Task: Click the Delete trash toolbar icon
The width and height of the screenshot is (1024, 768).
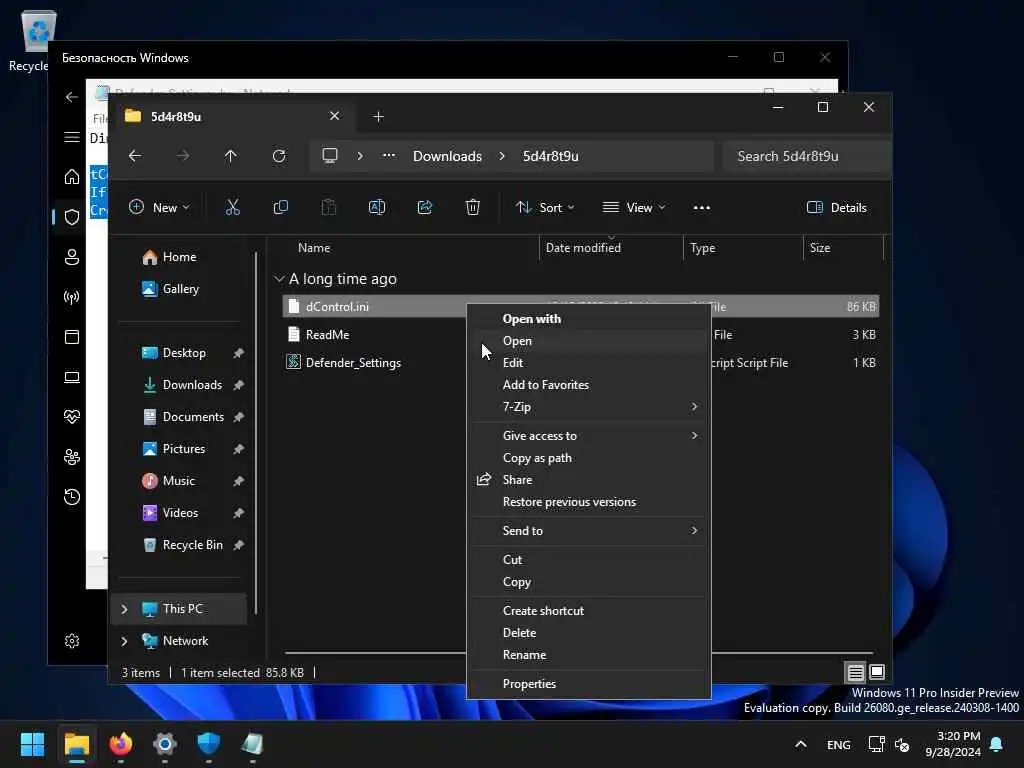Action: click(x=473, y=208)
